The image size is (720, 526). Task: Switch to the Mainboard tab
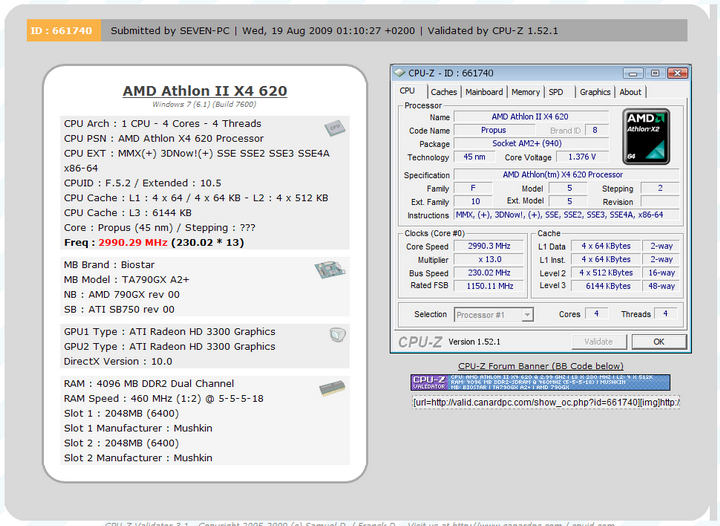tap(484, 92)
